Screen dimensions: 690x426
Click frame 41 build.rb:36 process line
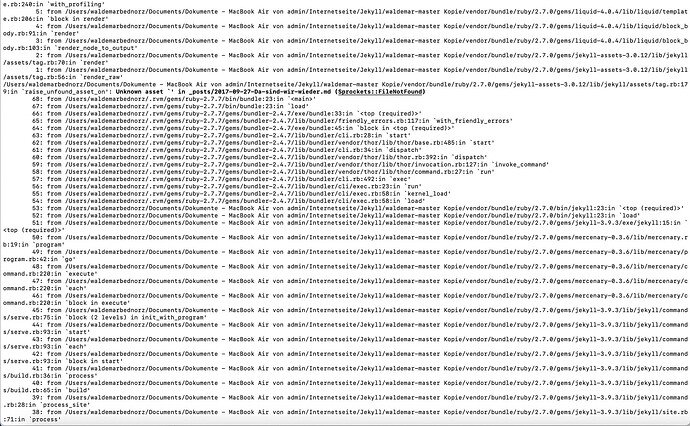pyautogui.click(x=345, y=371)
